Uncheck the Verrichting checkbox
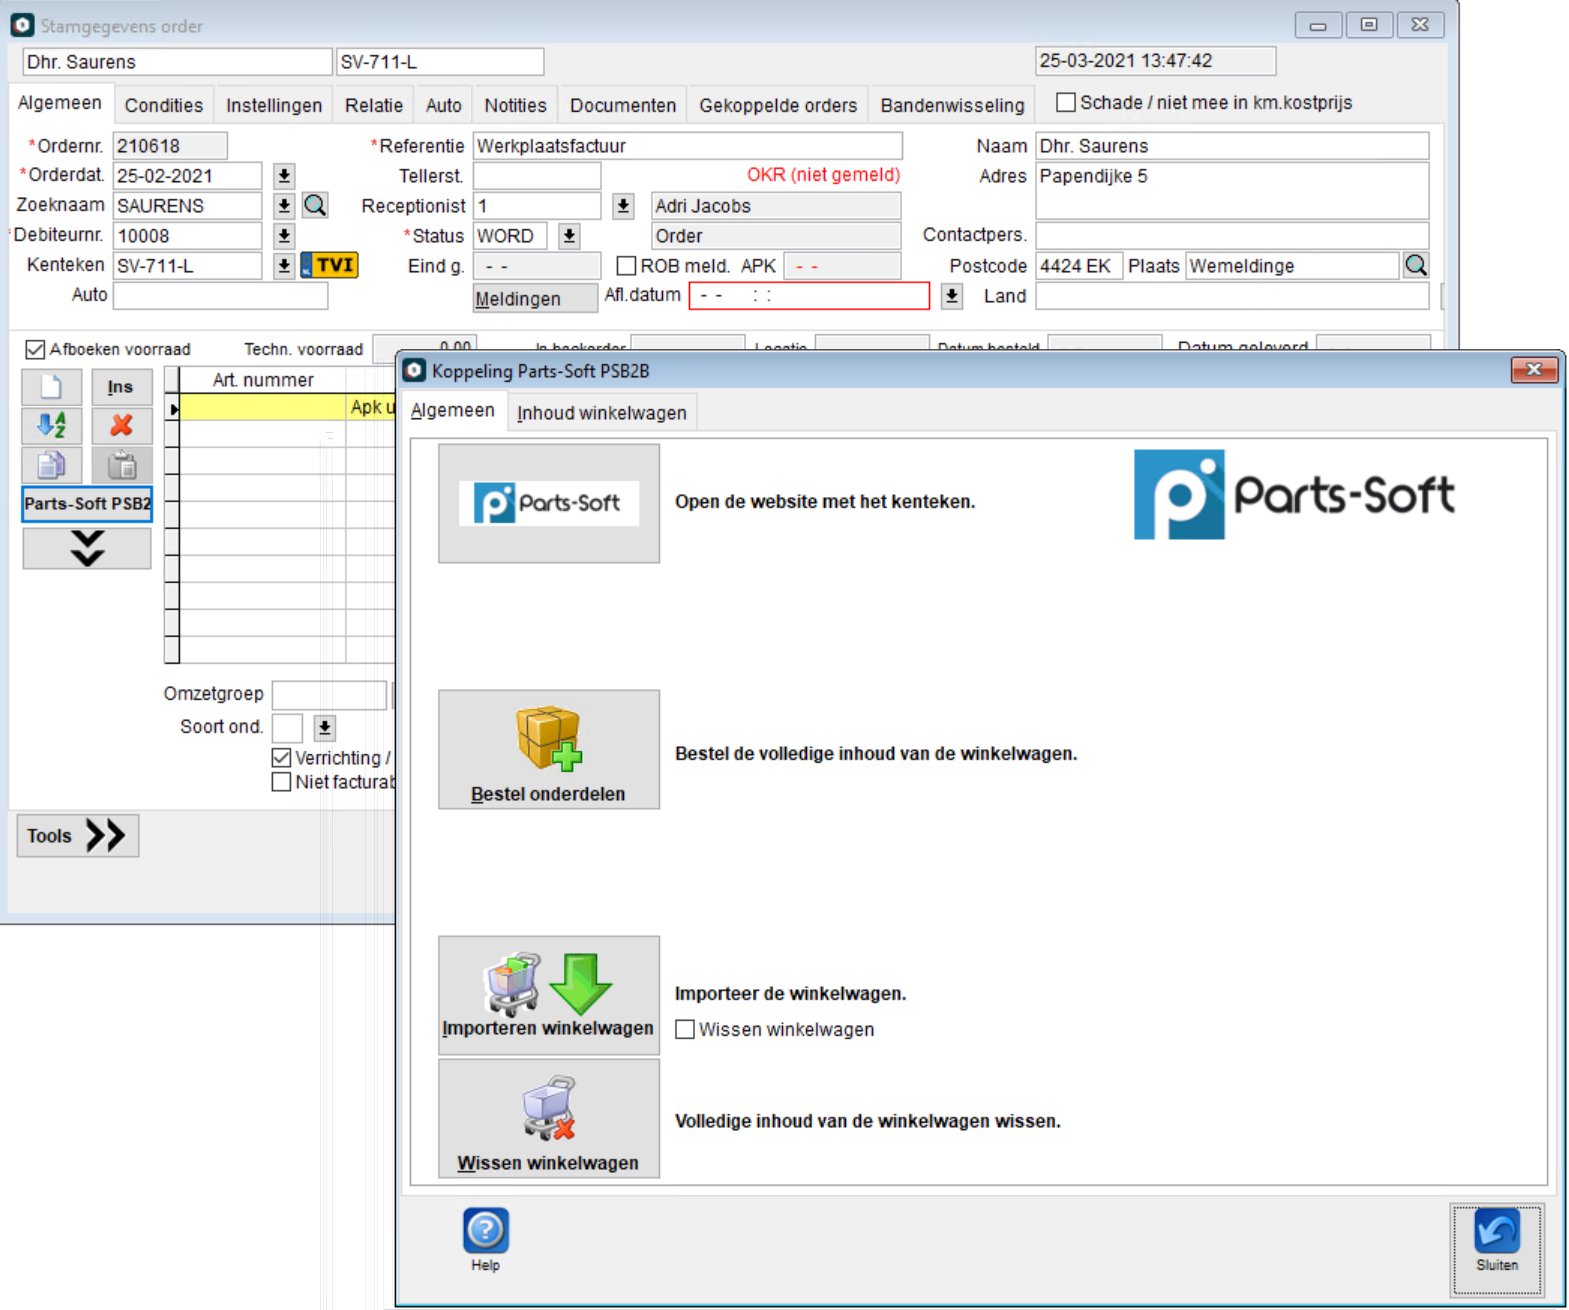The width and height of the screenshot is (1569, 1310). tap(281, 758)
